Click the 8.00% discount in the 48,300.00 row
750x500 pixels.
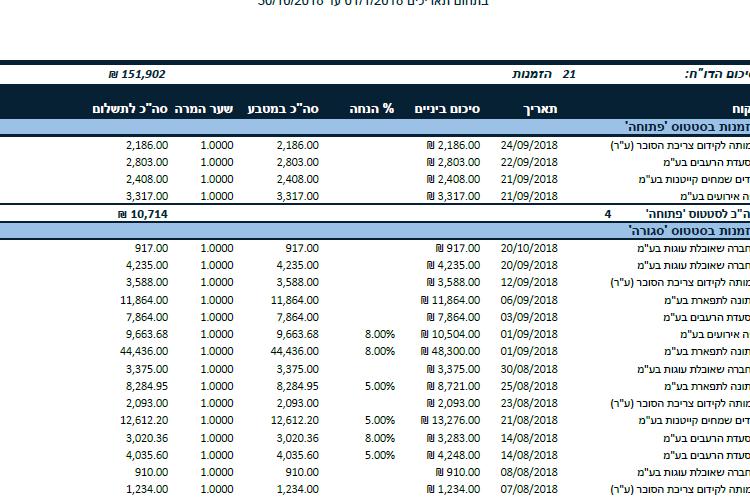[x=380, y=351]
